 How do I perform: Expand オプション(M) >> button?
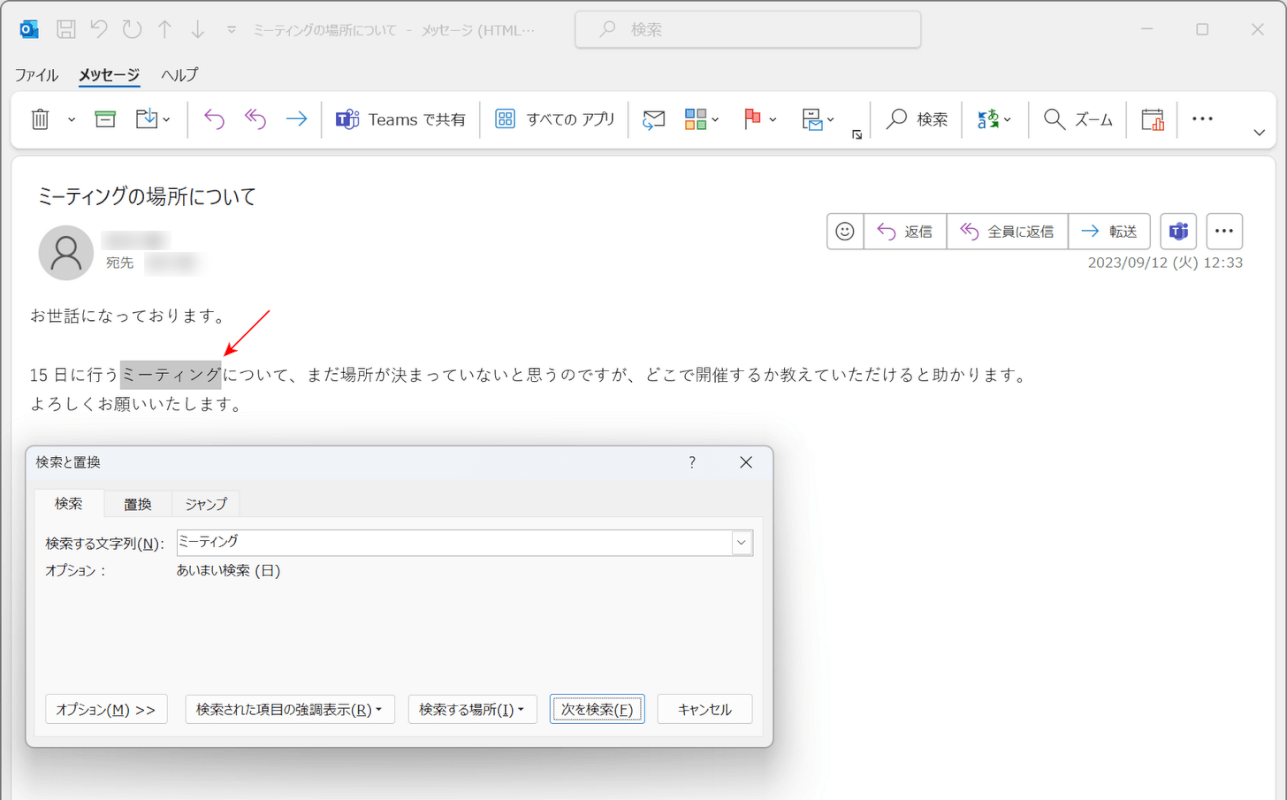tap(106, 709)
